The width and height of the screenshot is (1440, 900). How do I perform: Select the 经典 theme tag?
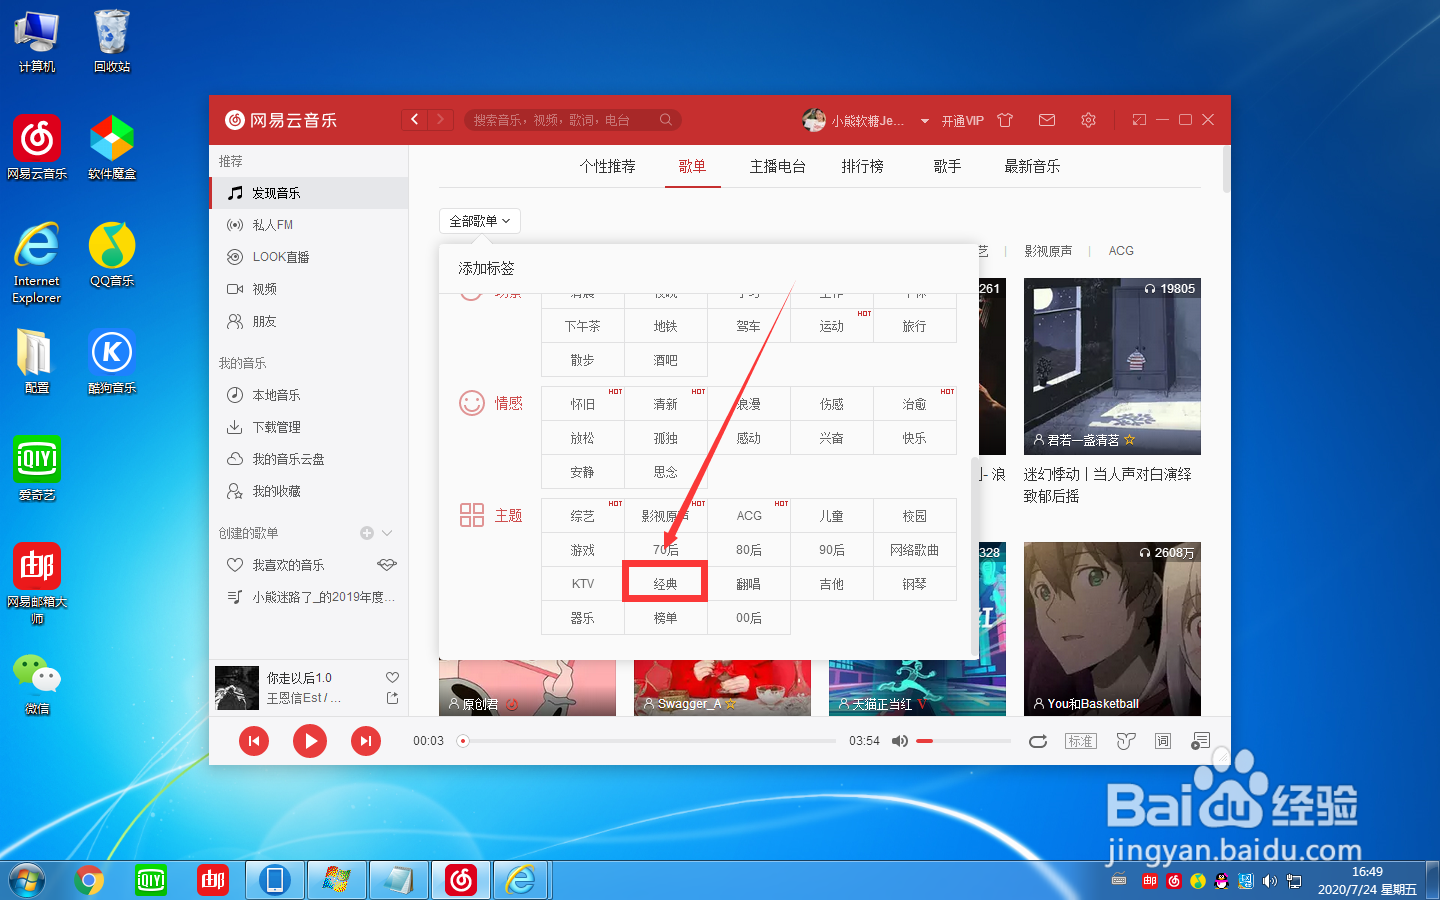665,583
